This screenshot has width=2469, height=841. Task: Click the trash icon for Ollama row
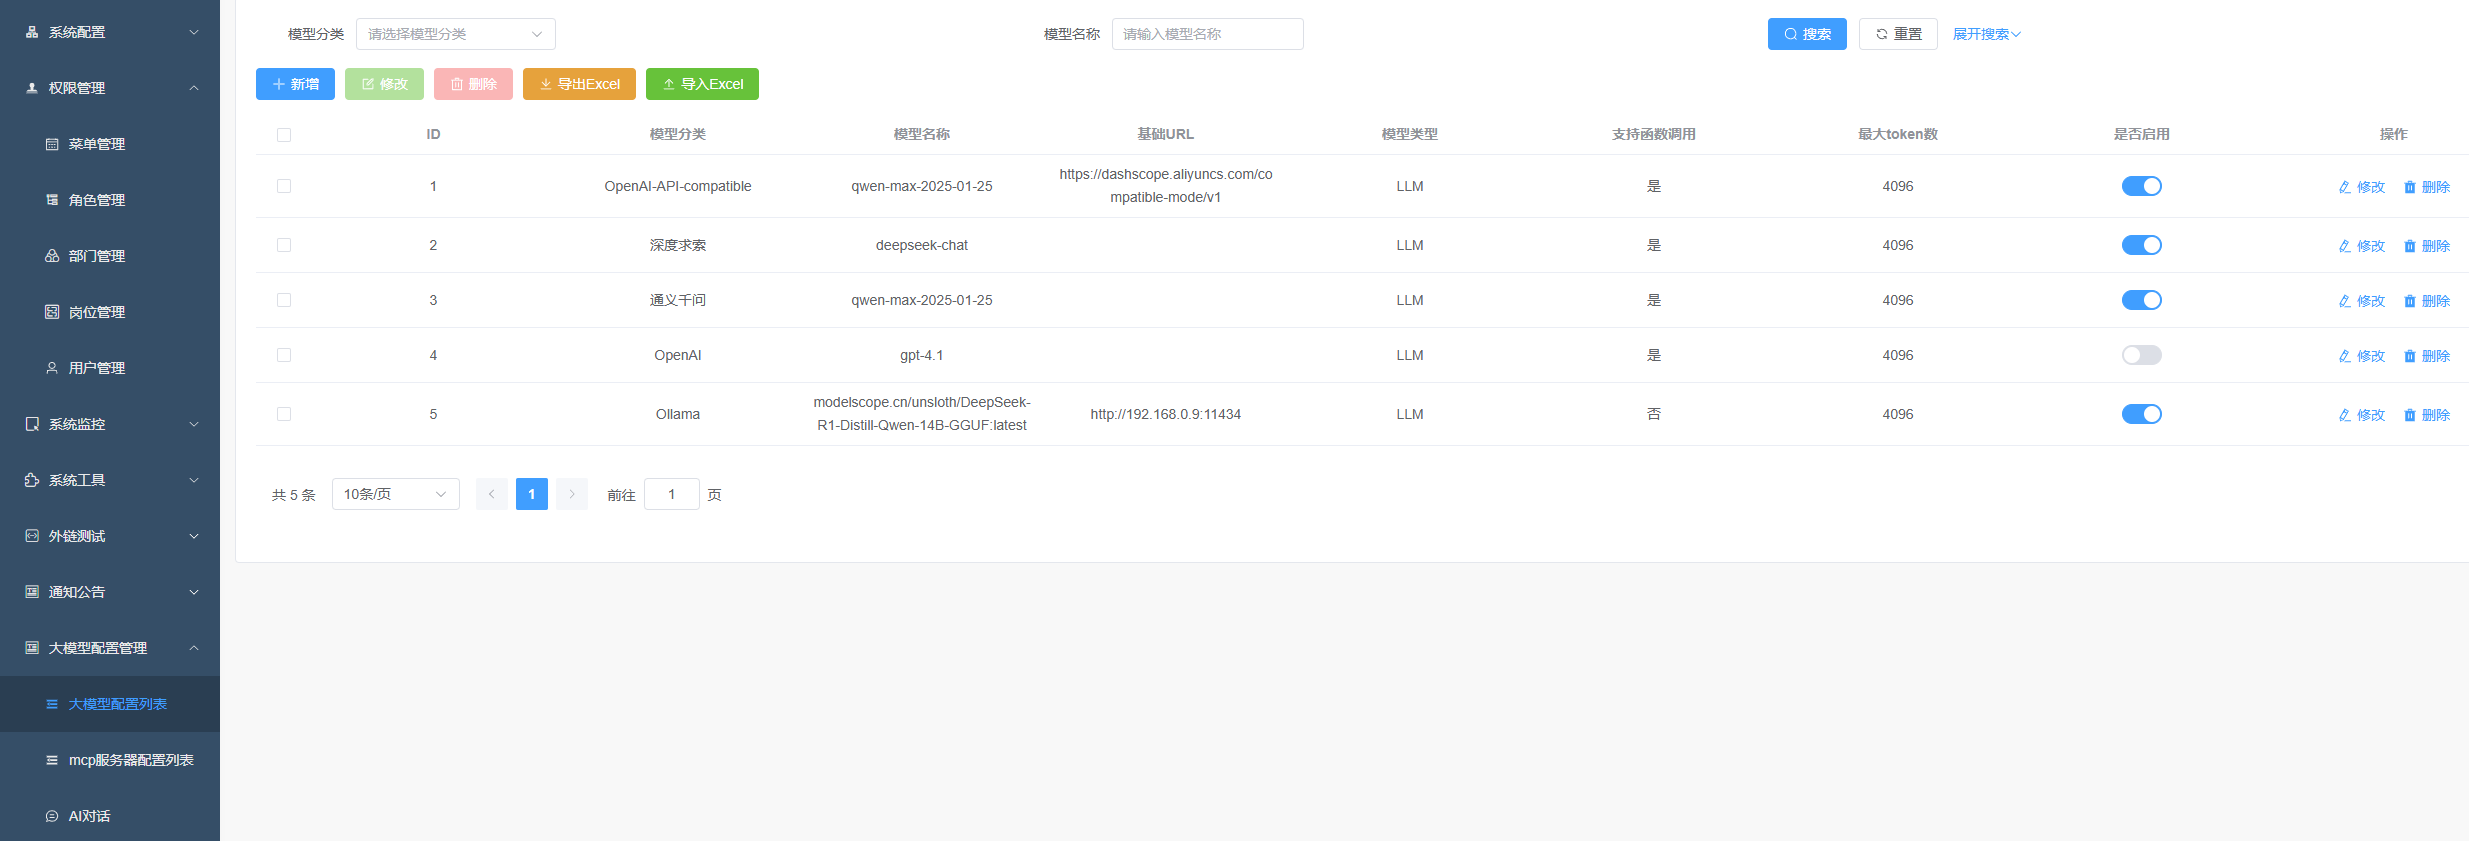point(2410,415)
